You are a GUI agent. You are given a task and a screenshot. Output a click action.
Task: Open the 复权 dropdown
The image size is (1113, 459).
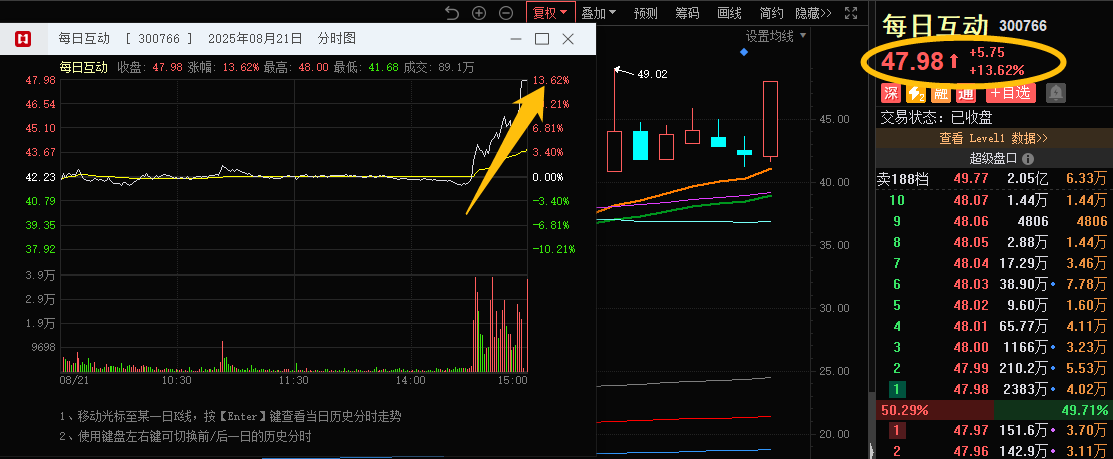[x=550, y=13]
